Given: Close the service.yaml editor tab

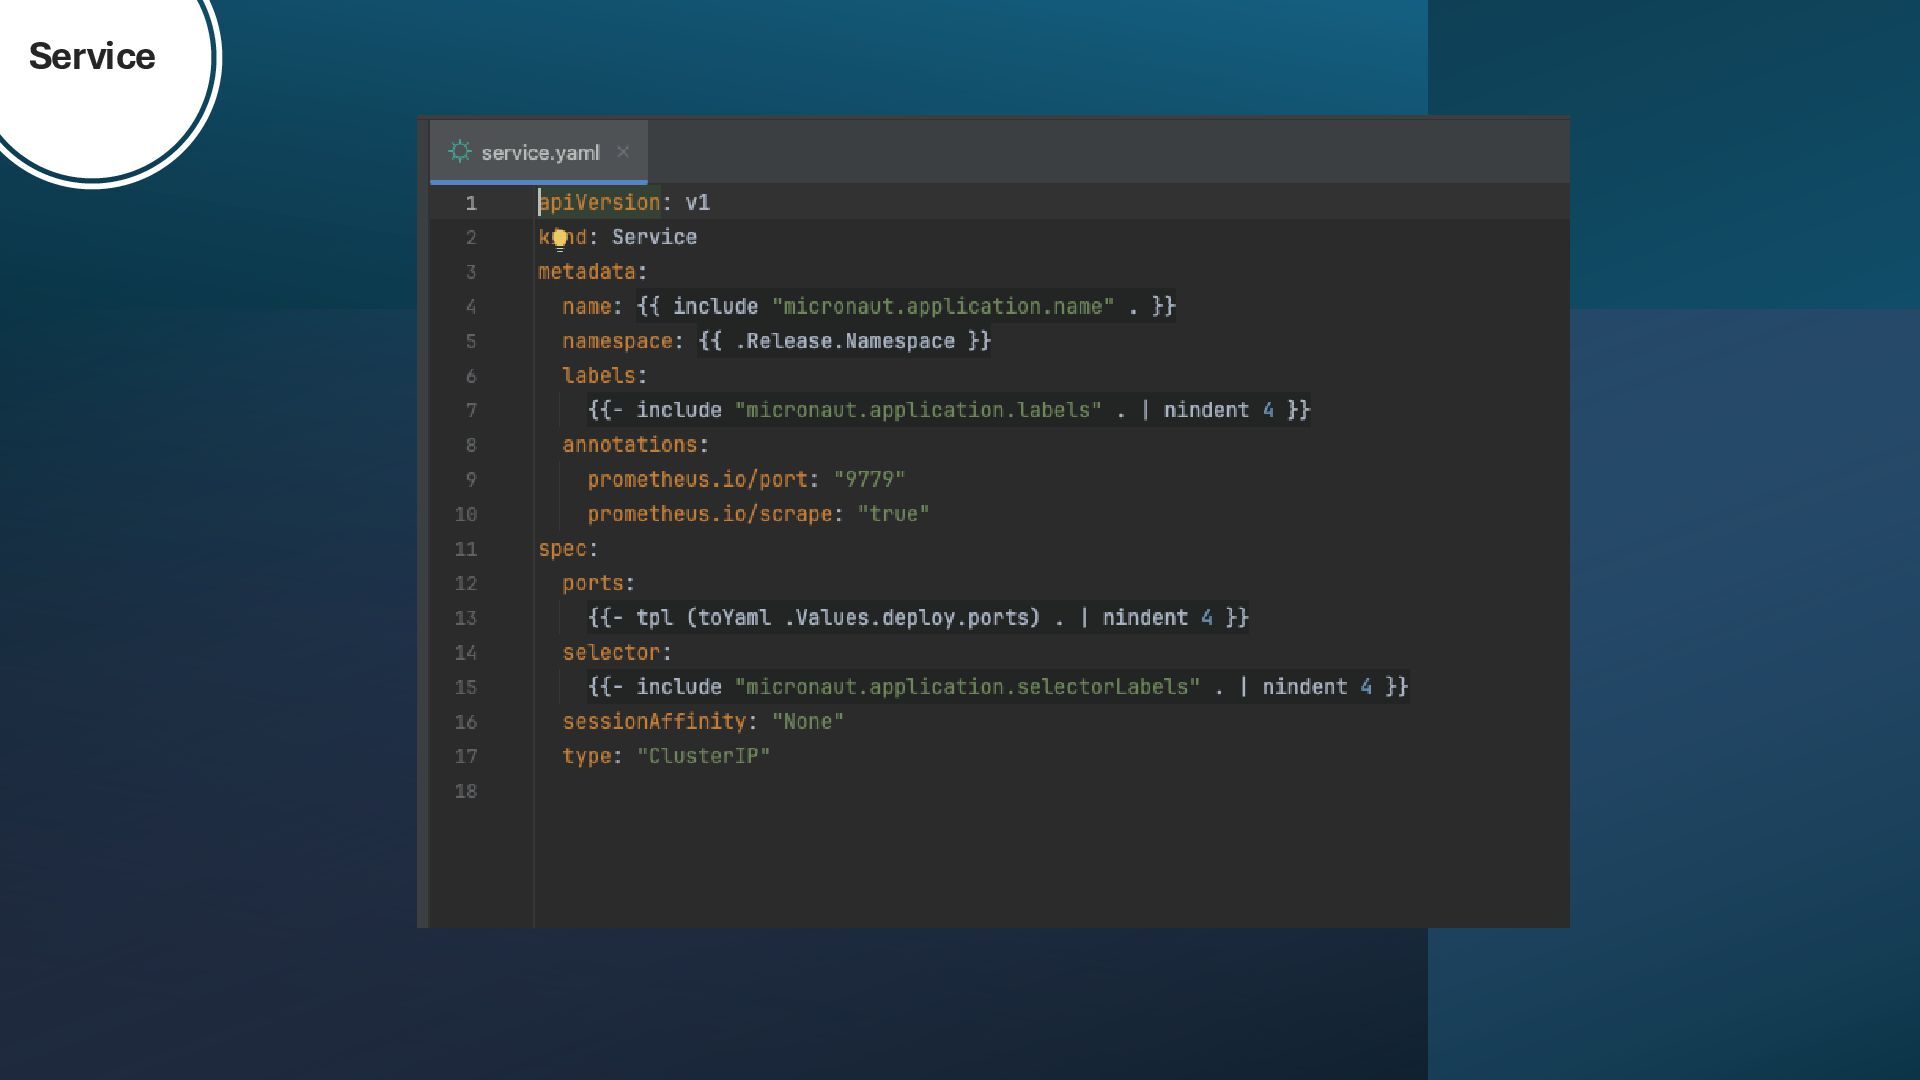Looking at the screenshot, I should 623,152.
